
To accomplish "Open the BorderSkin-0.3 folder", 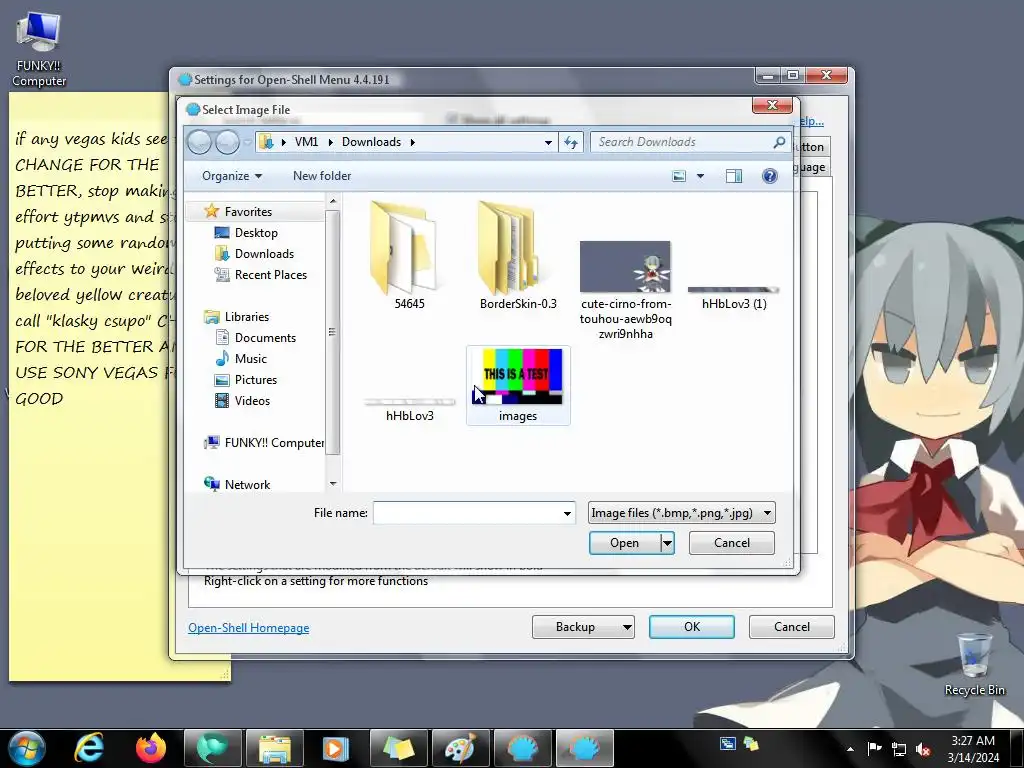I will coord(517,255).
